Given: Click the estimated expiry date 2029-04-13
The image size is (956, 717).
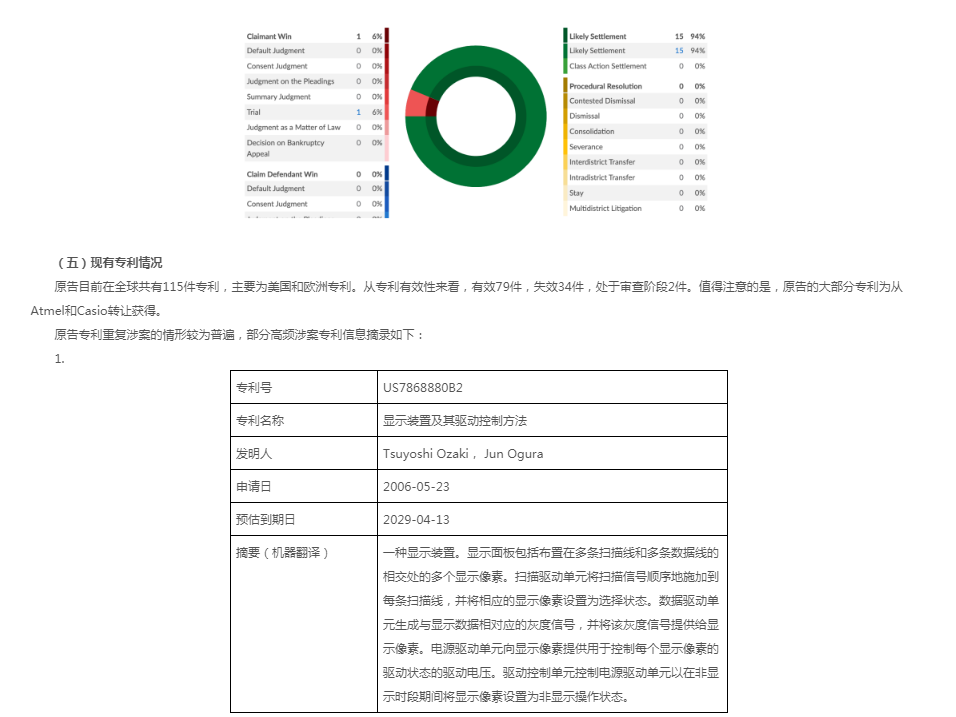Looking at the screenshot, I should 413,520.
